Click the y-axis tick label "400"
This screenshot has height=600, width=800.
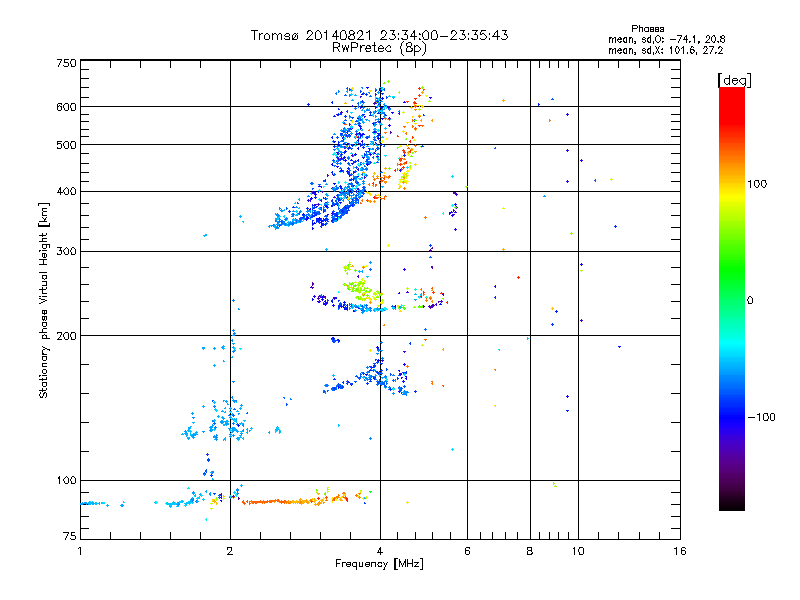(66, 192)
